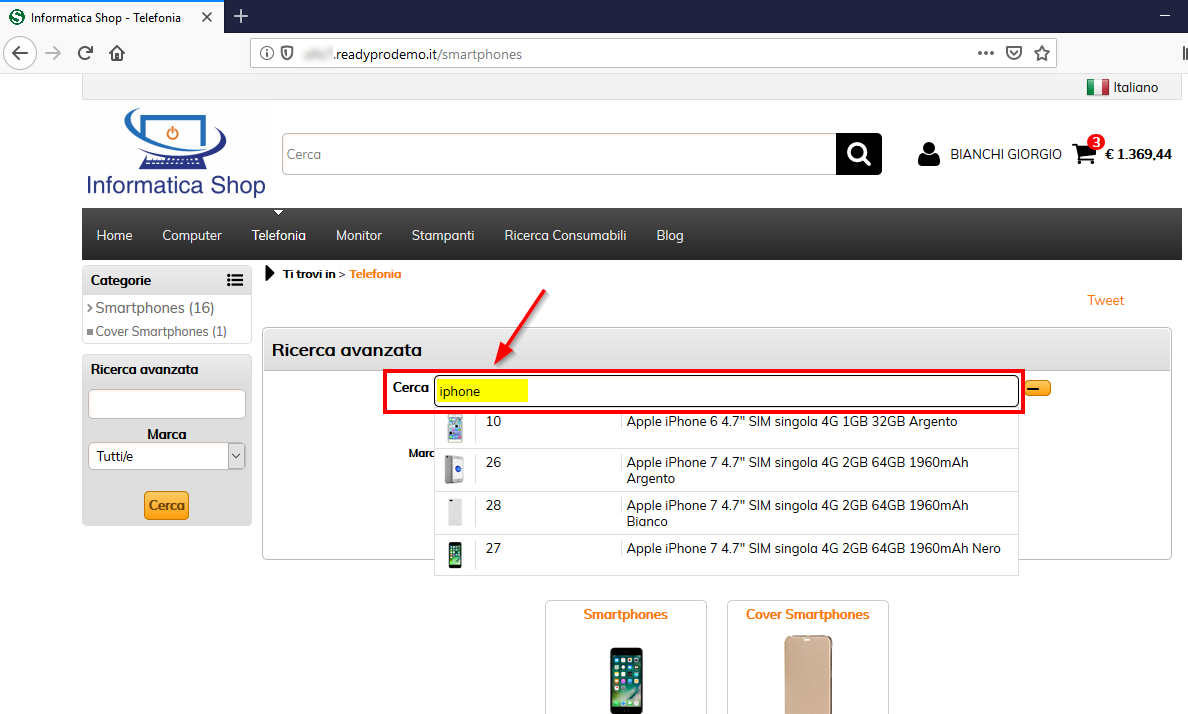The image size is (1188, 714).
Task: Click product code 26 in suggestions
Action: tap(493, 462)
